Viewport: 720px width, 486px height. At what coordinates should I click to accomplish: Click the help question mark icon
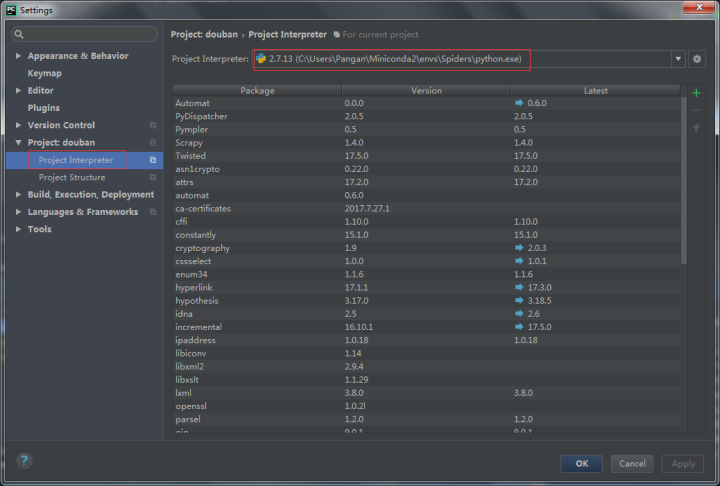point(24,461)
